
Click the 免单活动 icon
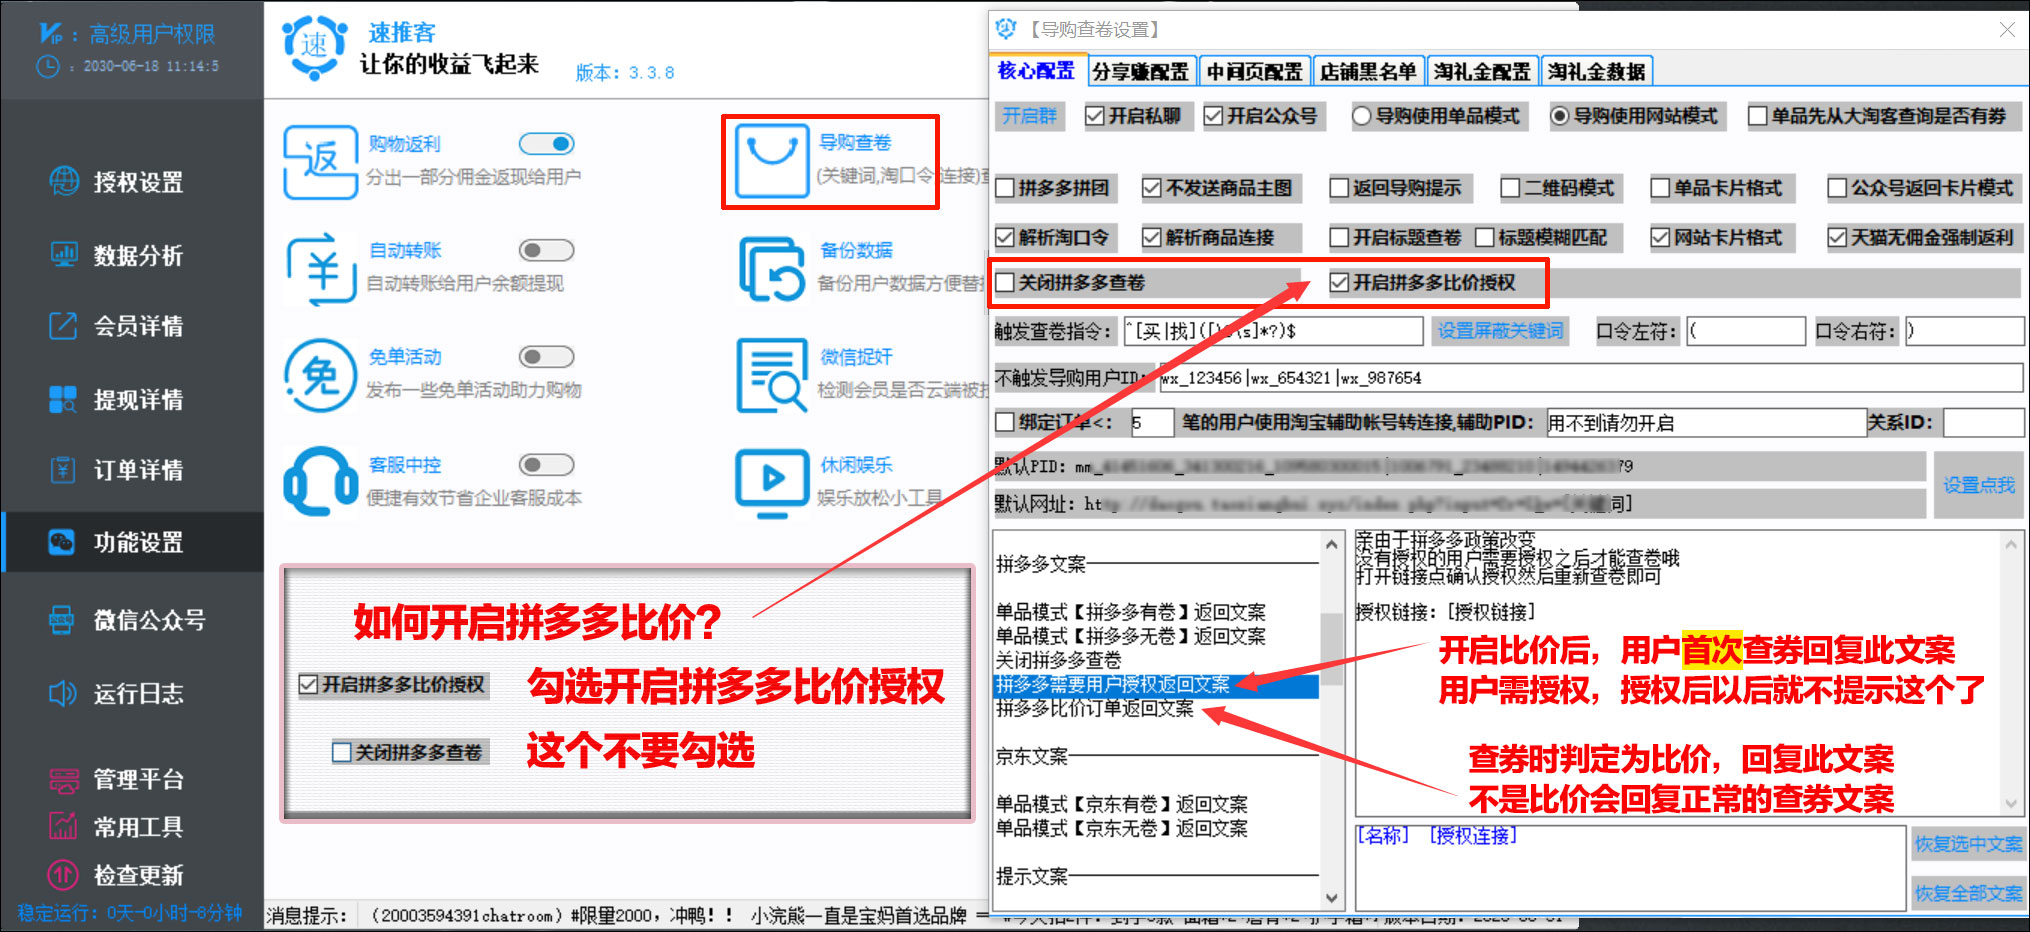point(320,376)
